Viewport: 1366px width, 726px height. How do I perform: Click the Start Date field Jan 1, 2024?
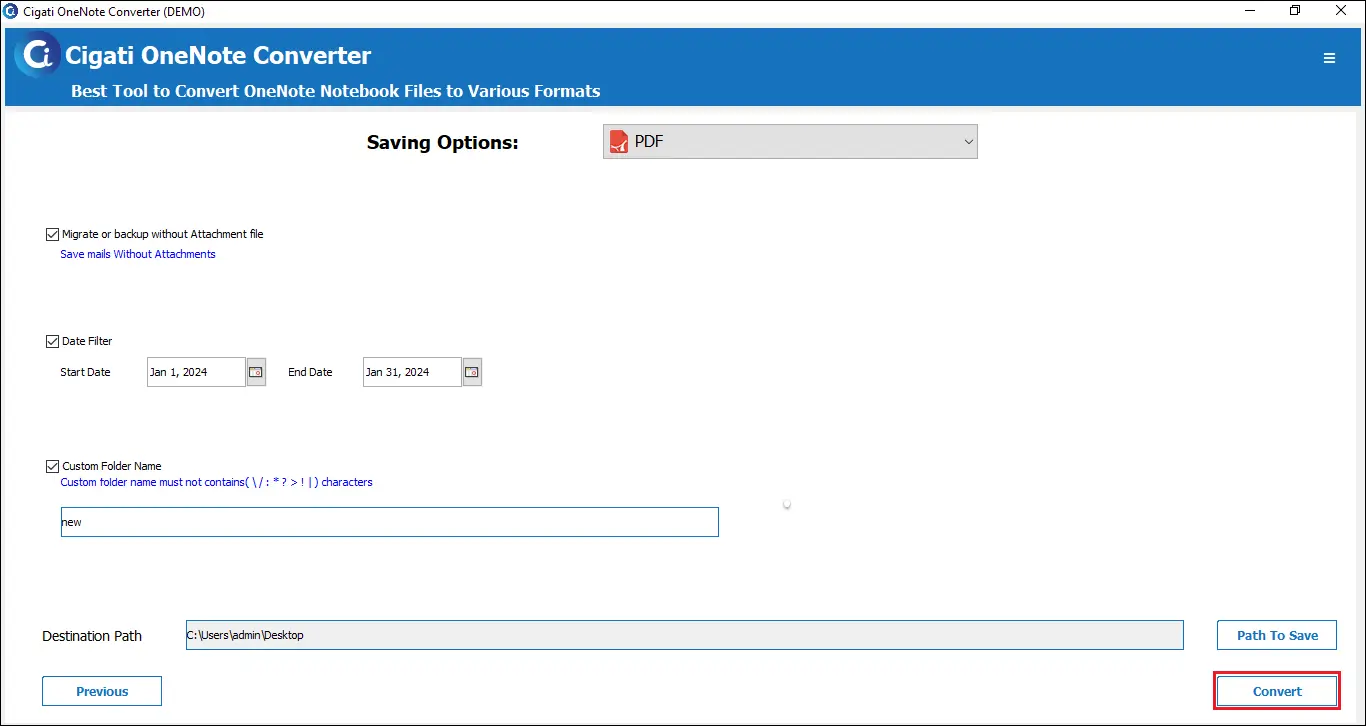[196, 372]
